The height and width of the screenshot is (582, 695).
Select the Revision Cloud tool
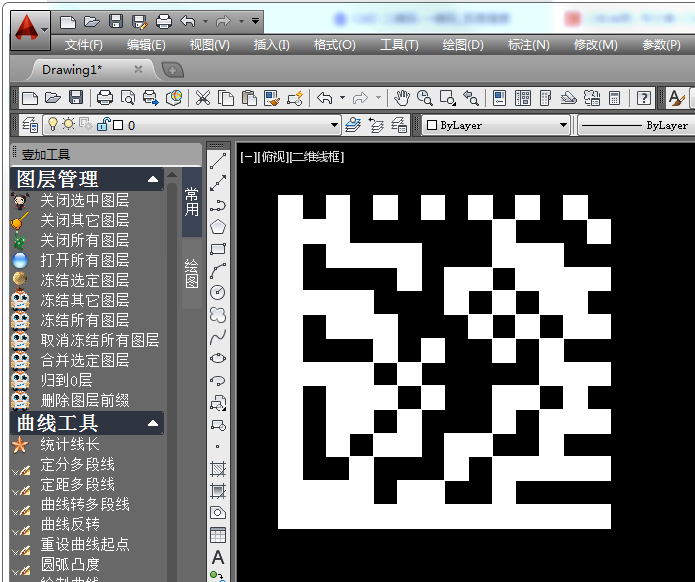coord(218,315)
